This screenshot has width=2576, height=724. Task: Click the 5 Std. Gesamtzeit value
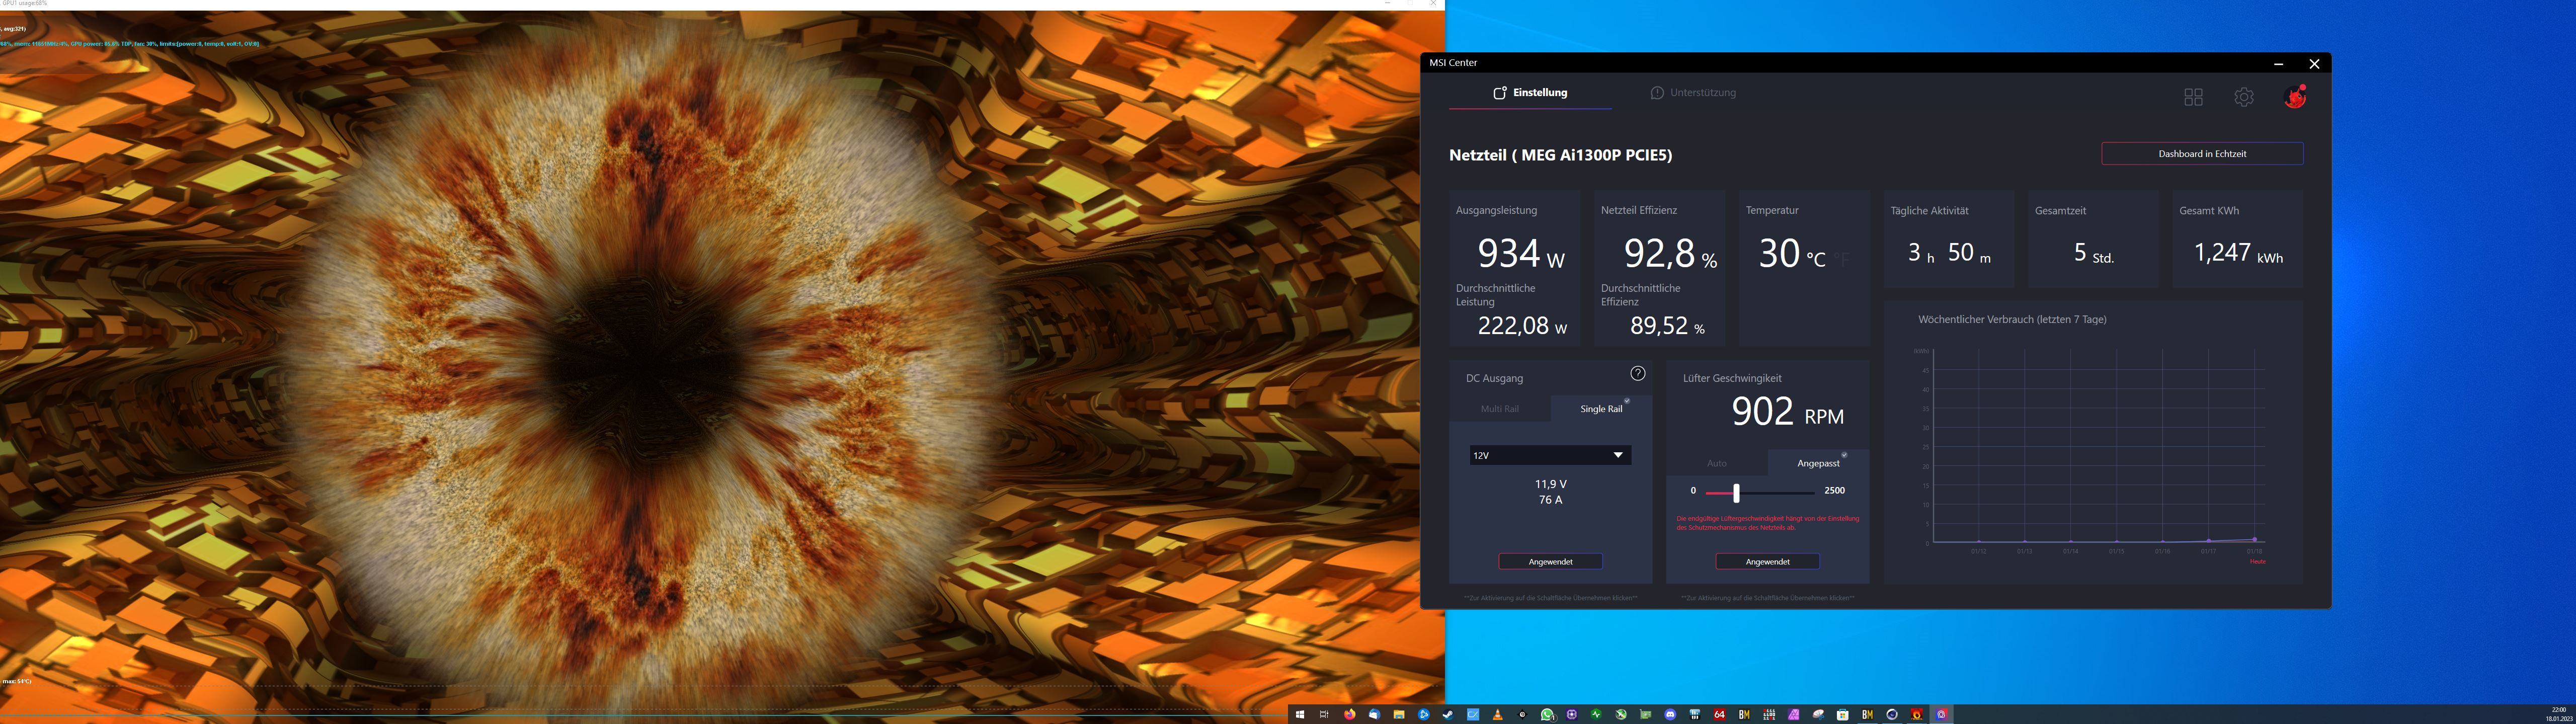point(2093,253)
